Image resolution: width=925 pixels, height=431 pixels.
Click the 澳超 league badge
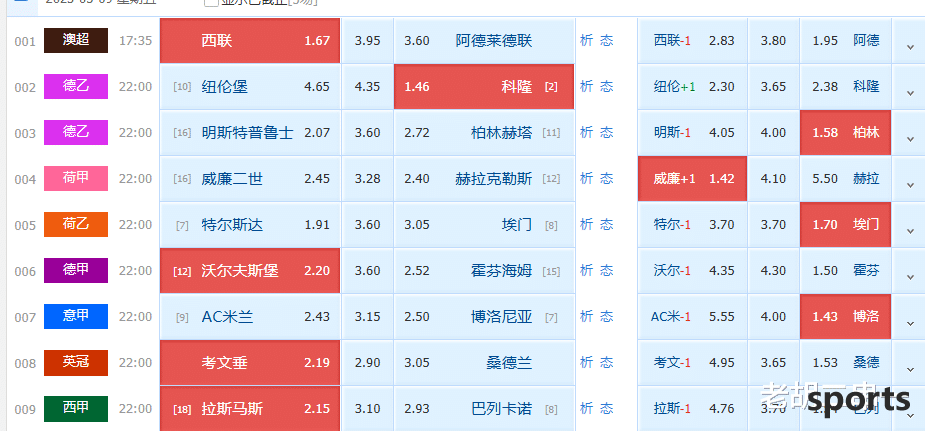tap(76, 41)
